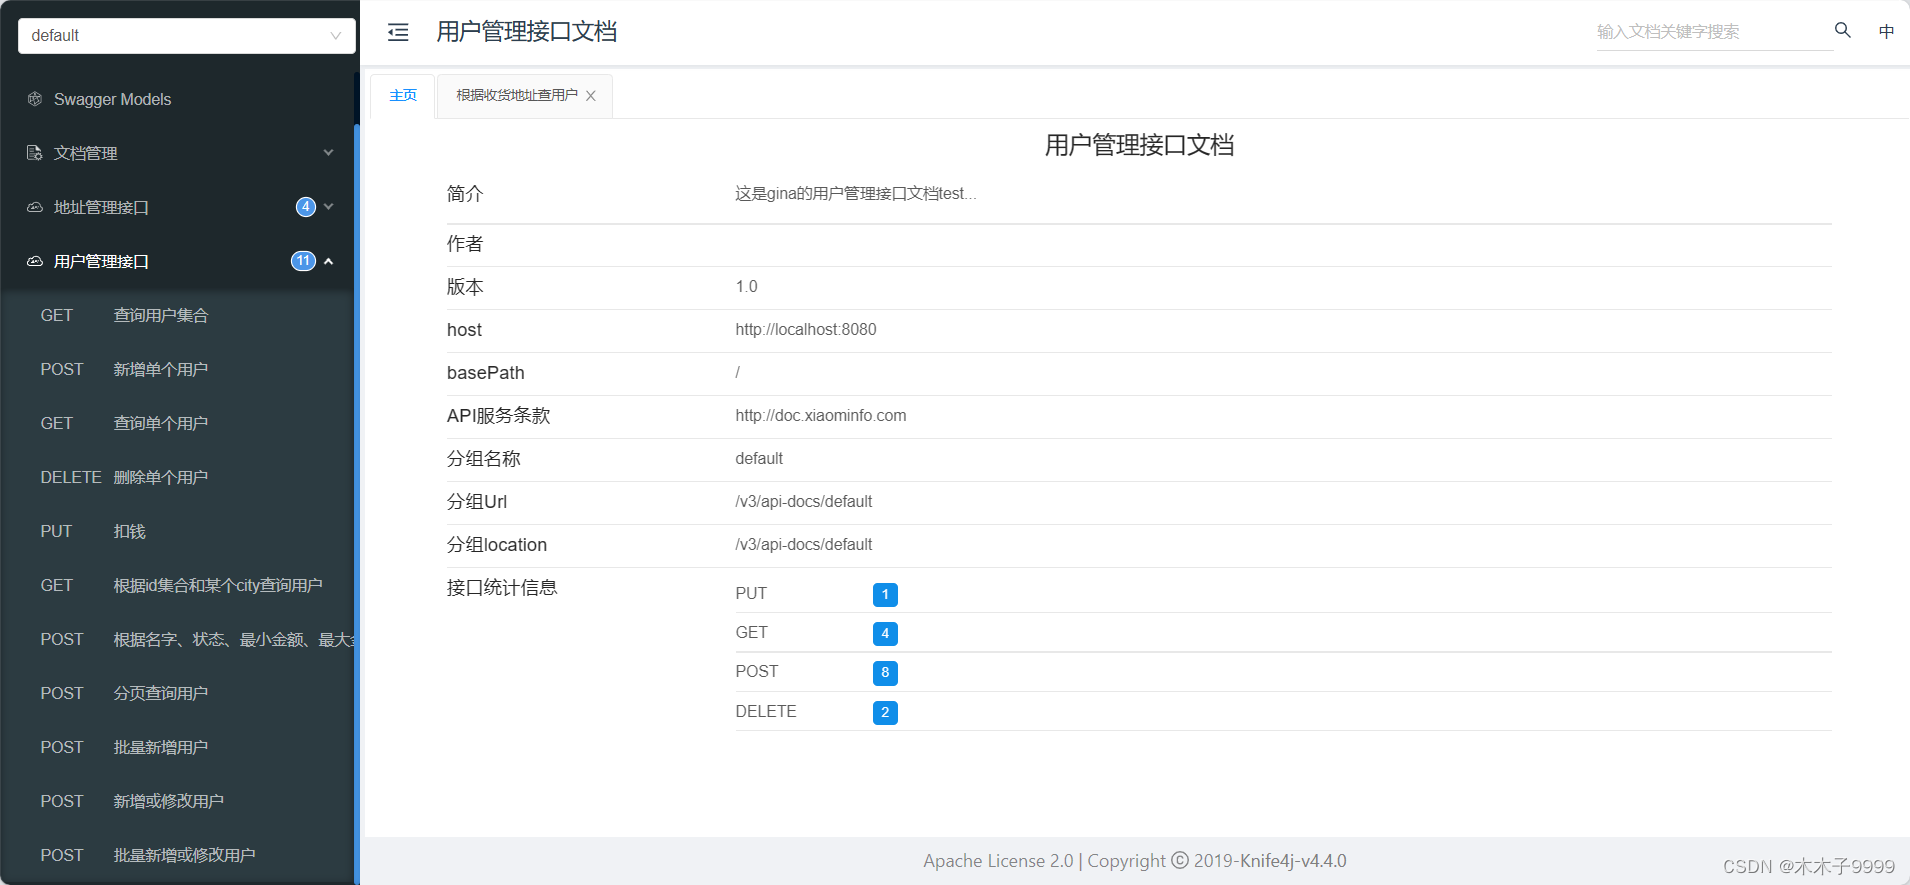
Task: Click the http://doc.xiaominfo.com terms URL
Action: tap(821, 416)
